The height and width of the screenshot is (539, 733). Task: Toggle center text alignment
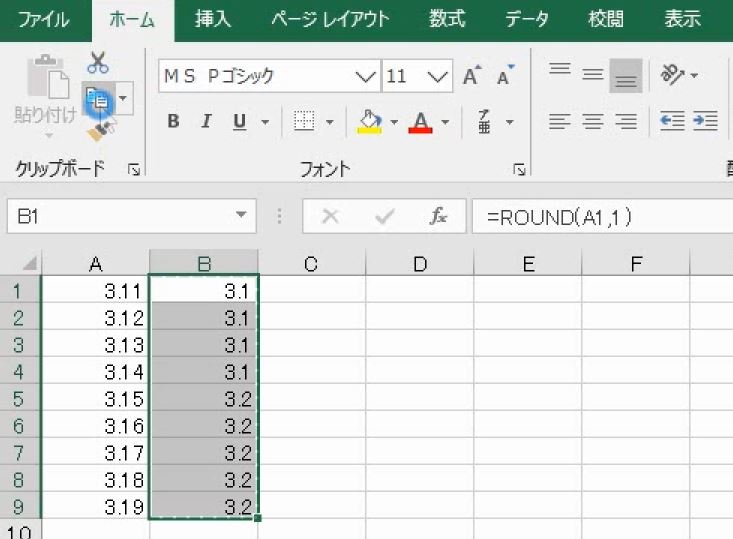593,121
